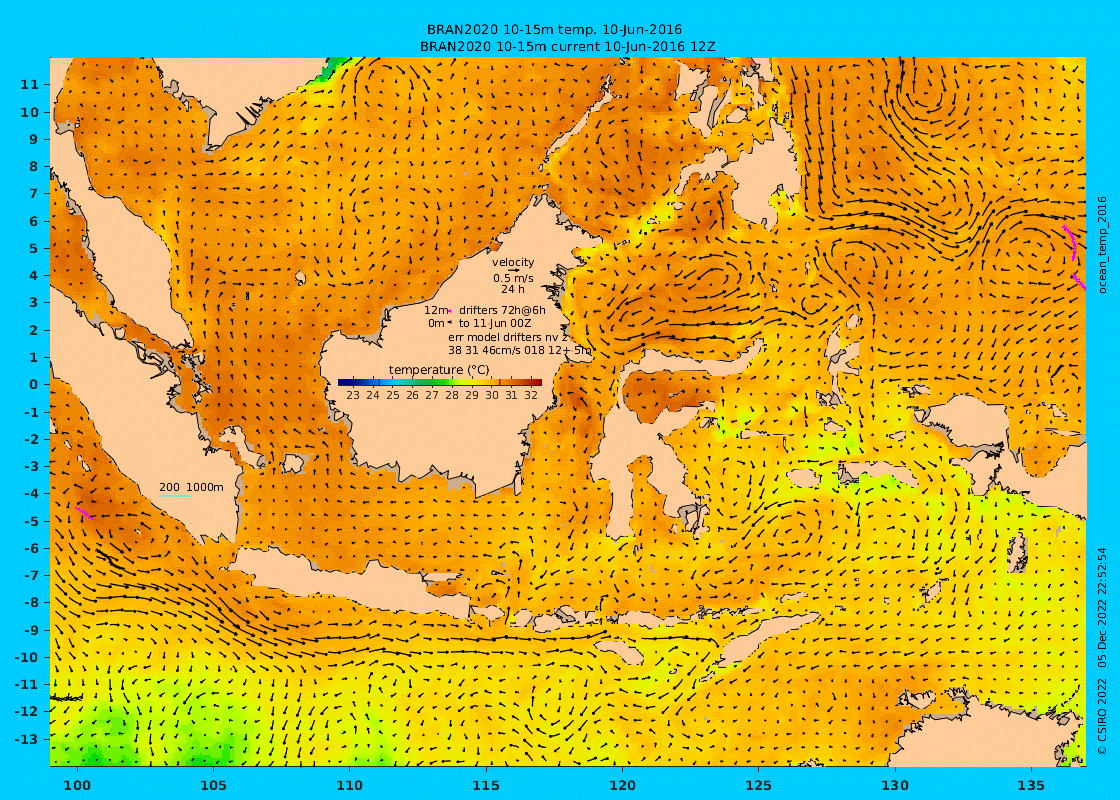
Task: Click the '24 h' legend text
Action: tap(513, 289)
